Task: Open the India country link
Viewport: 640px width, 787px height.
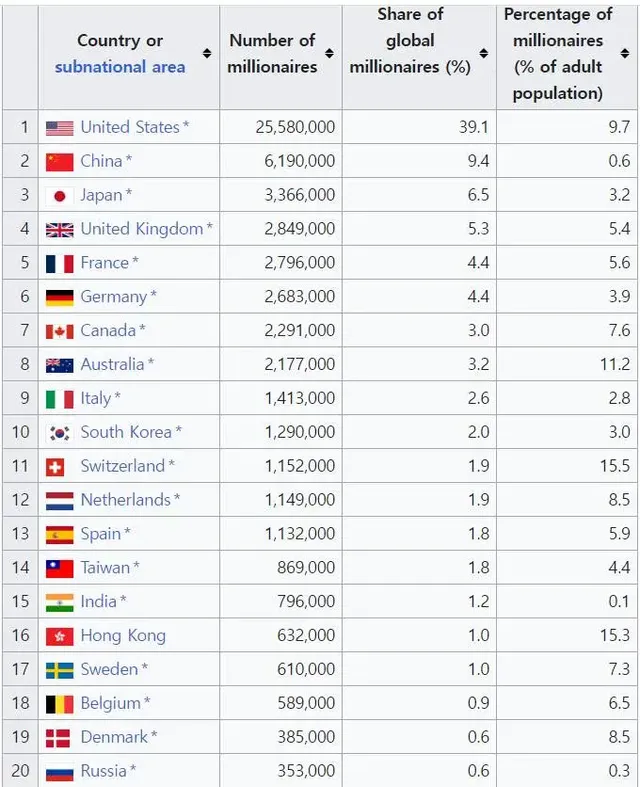Action: [x=98, y=602]
